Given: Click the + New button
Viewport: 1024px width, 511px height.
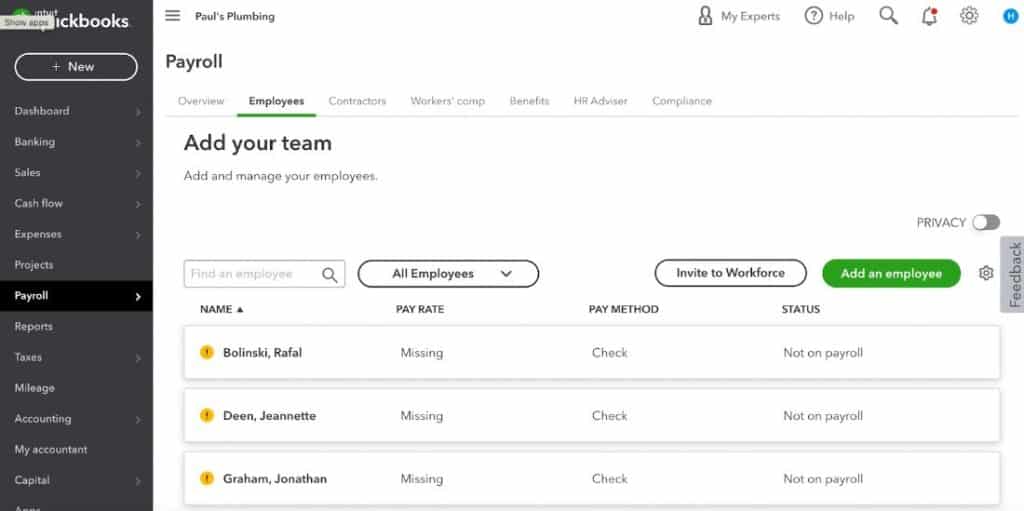Looking at the screenshot, I should (x=76, y=67).
